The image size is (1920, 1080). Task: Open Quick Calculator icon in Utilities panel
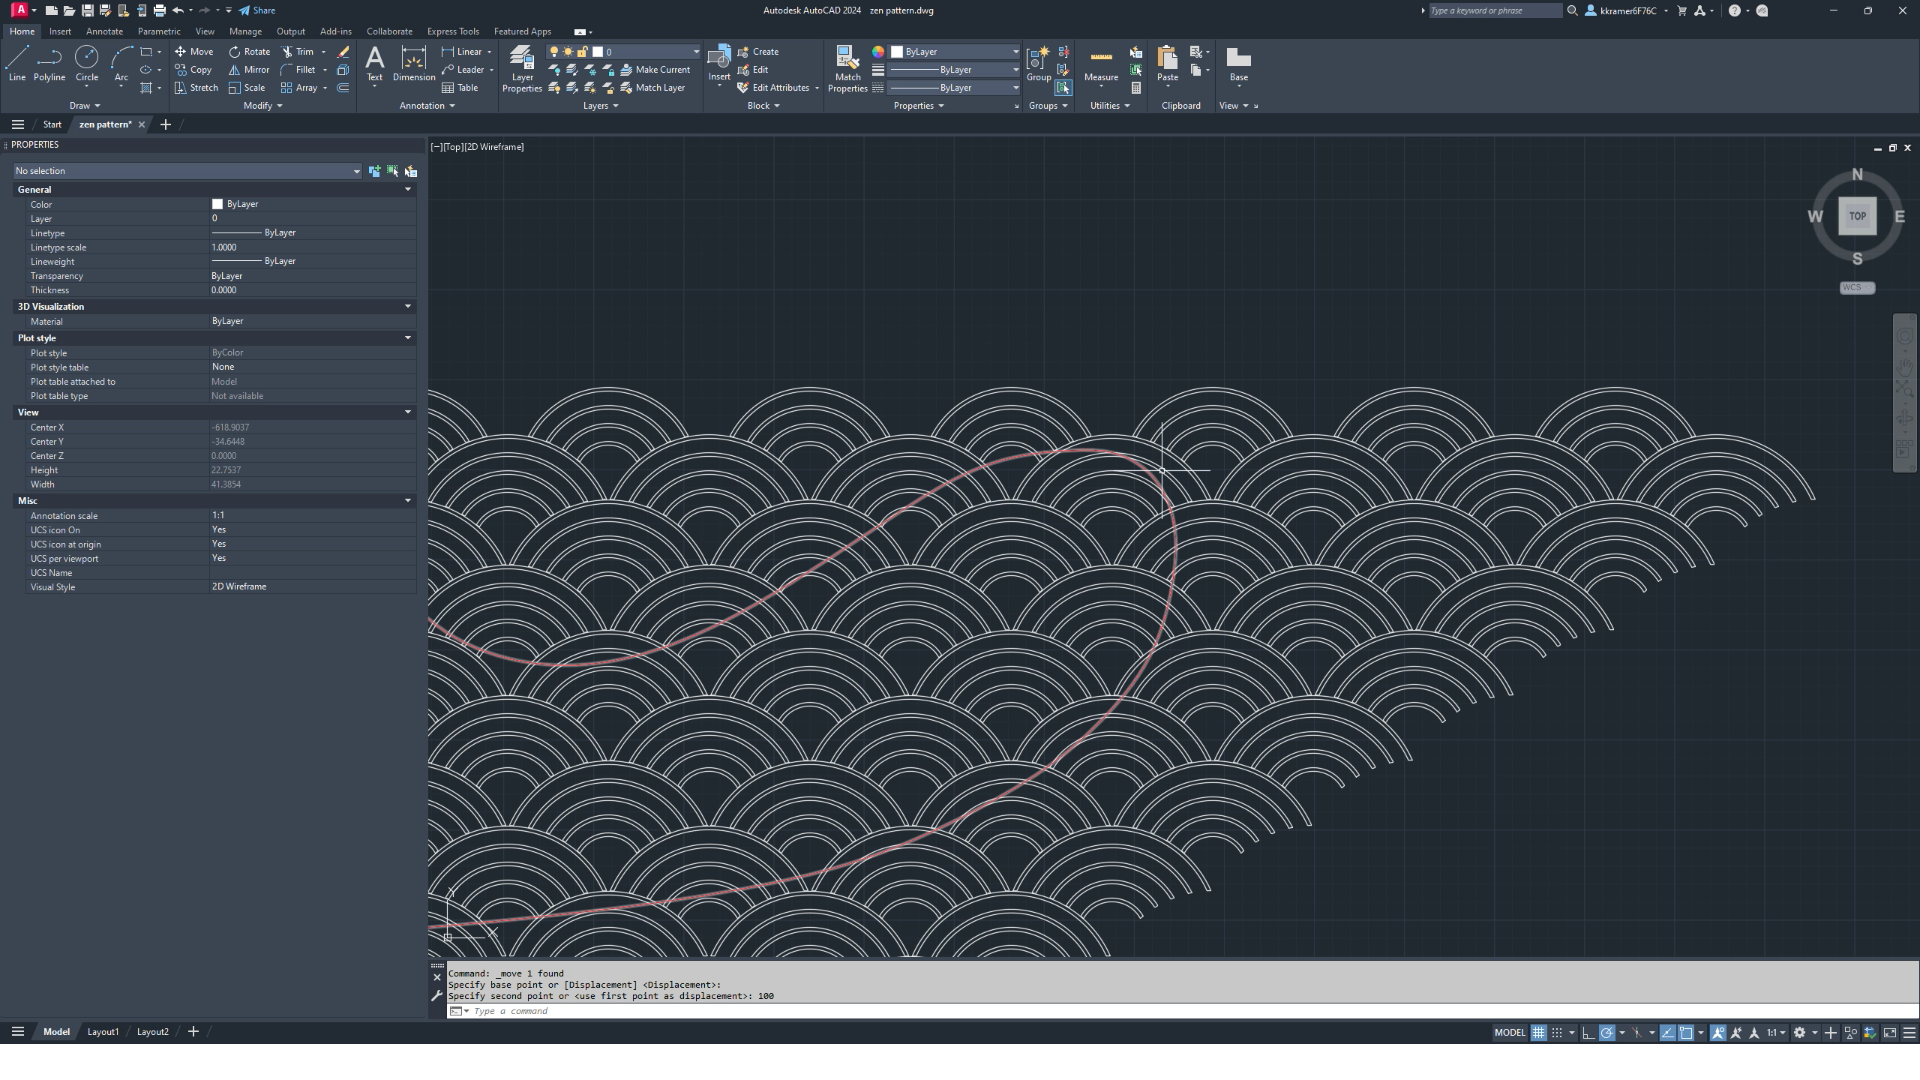pyautogui.click(x=1136, y=87)
